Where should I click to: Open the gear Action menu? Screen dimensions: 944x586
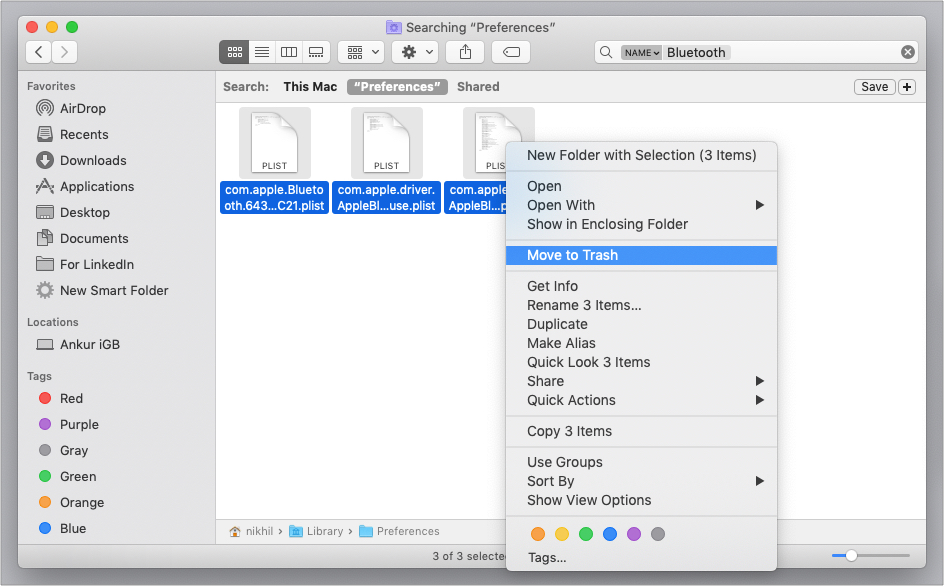click(415, 52)
